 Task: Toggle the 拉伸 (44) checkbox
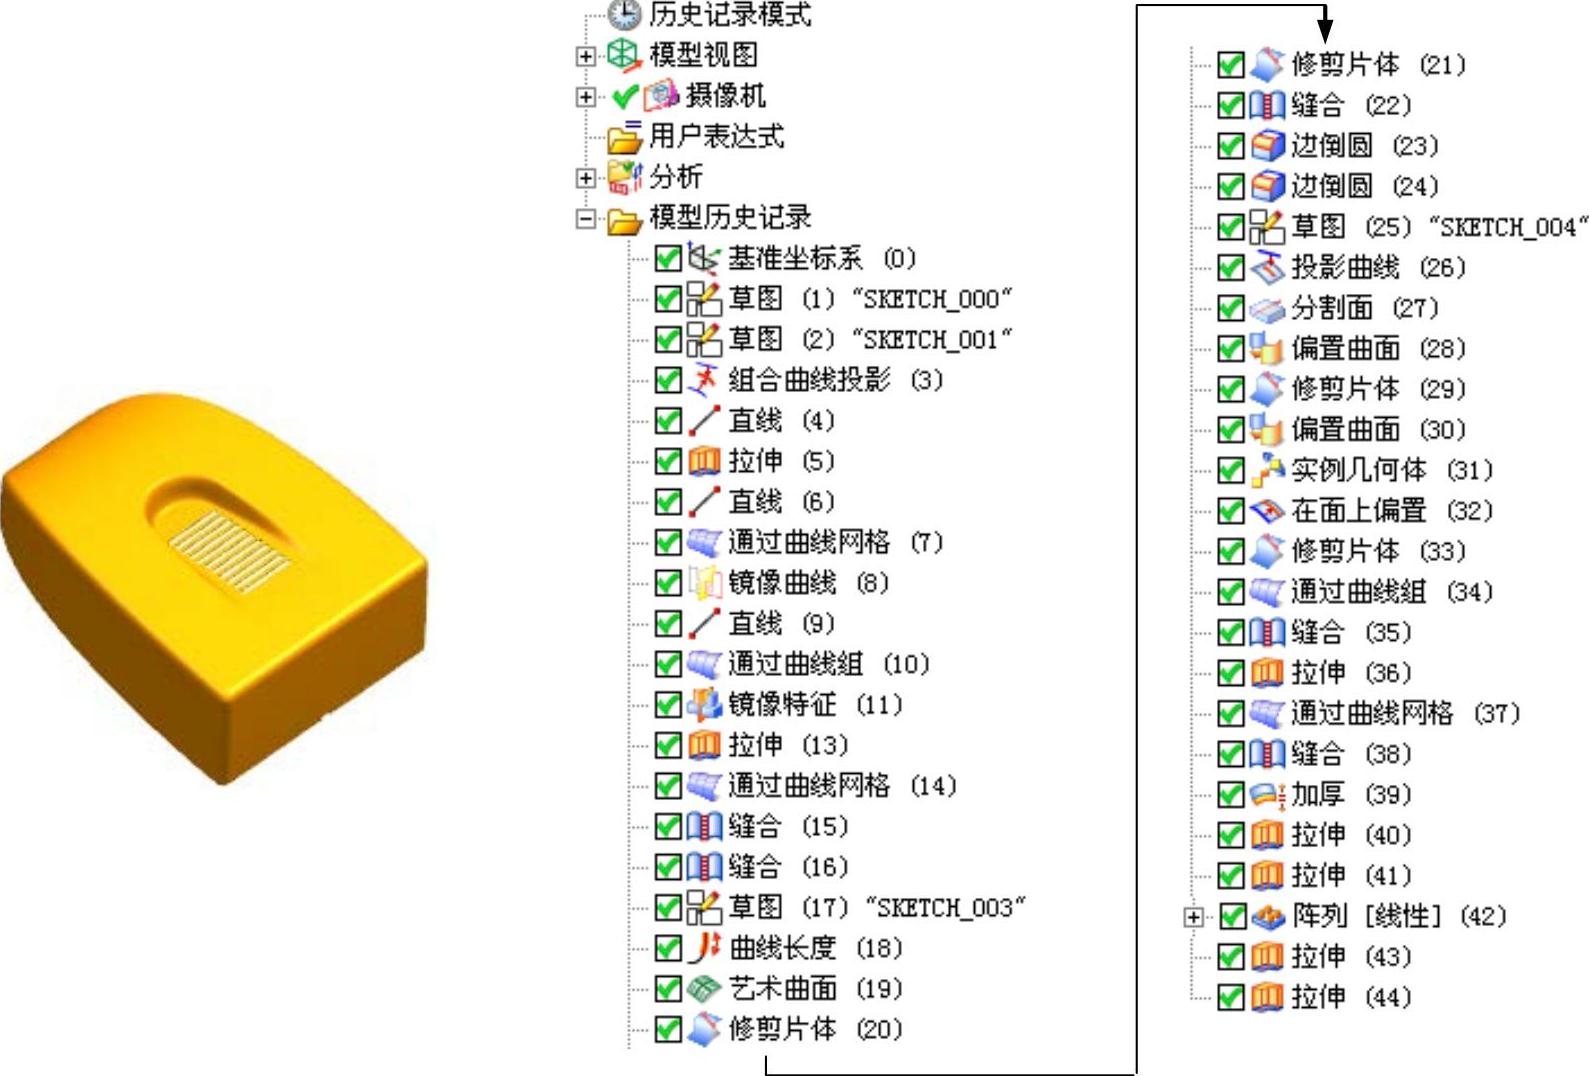click(1231, 997)
